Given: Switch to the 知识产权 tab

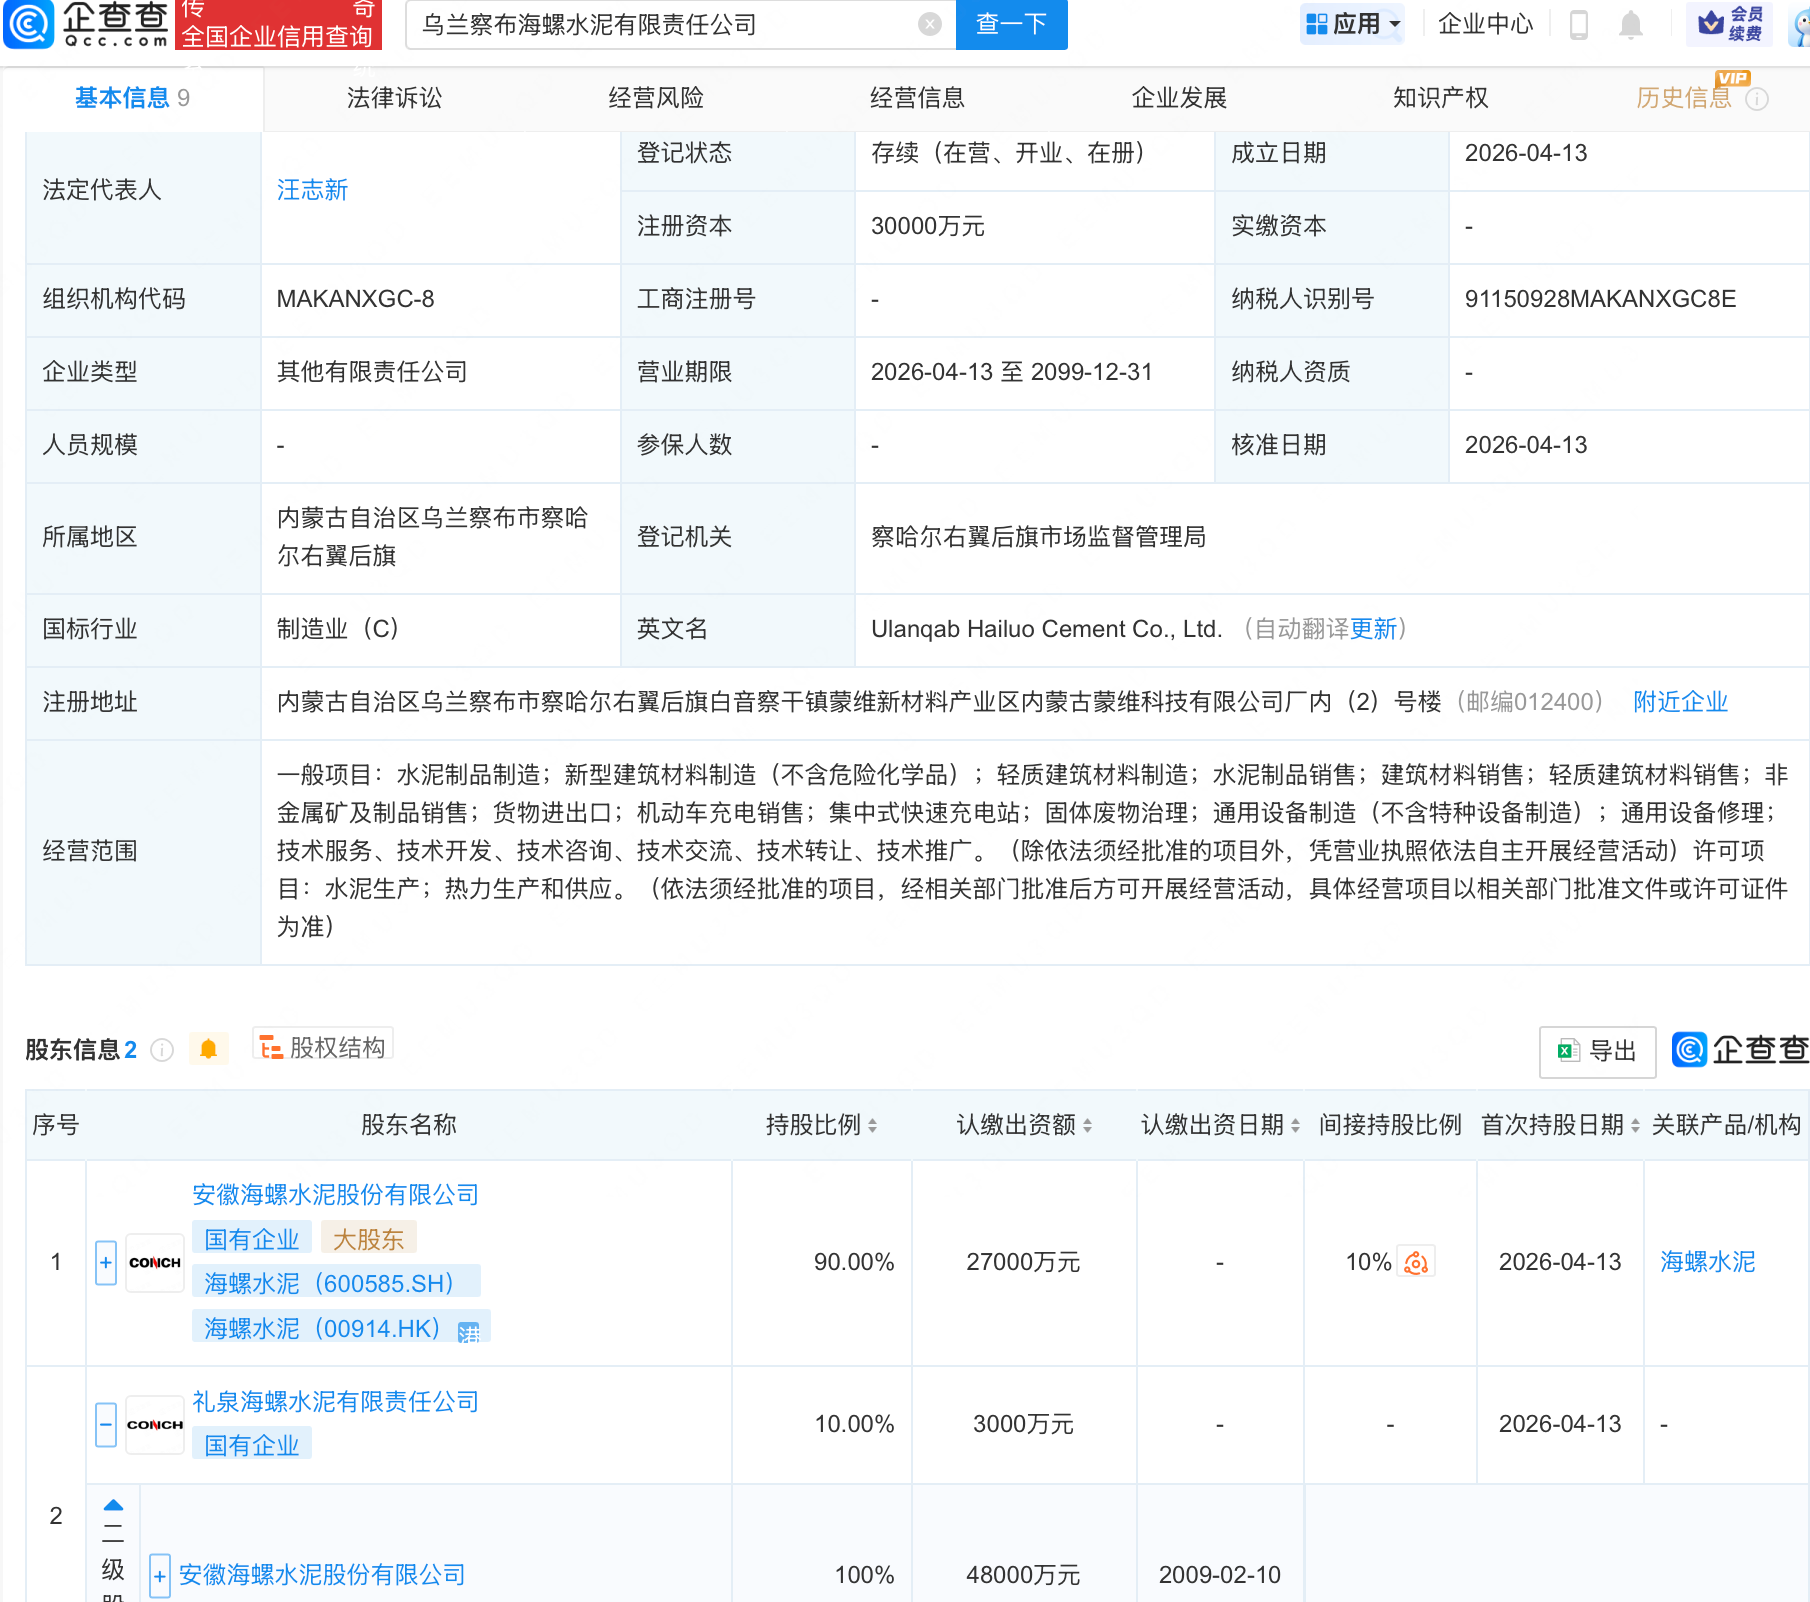Looking at the screenshot, I should (x=1439, y=98).
